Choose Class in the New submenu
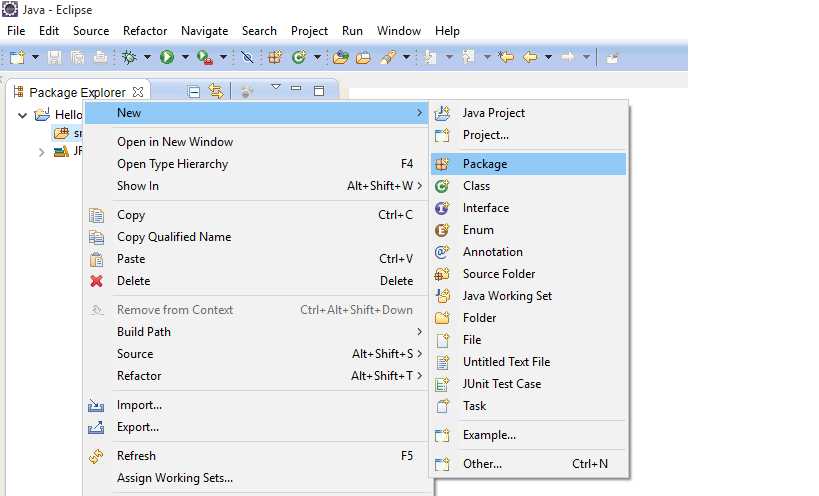The height and width of the screenshot is (496, 819). point(529,186)
